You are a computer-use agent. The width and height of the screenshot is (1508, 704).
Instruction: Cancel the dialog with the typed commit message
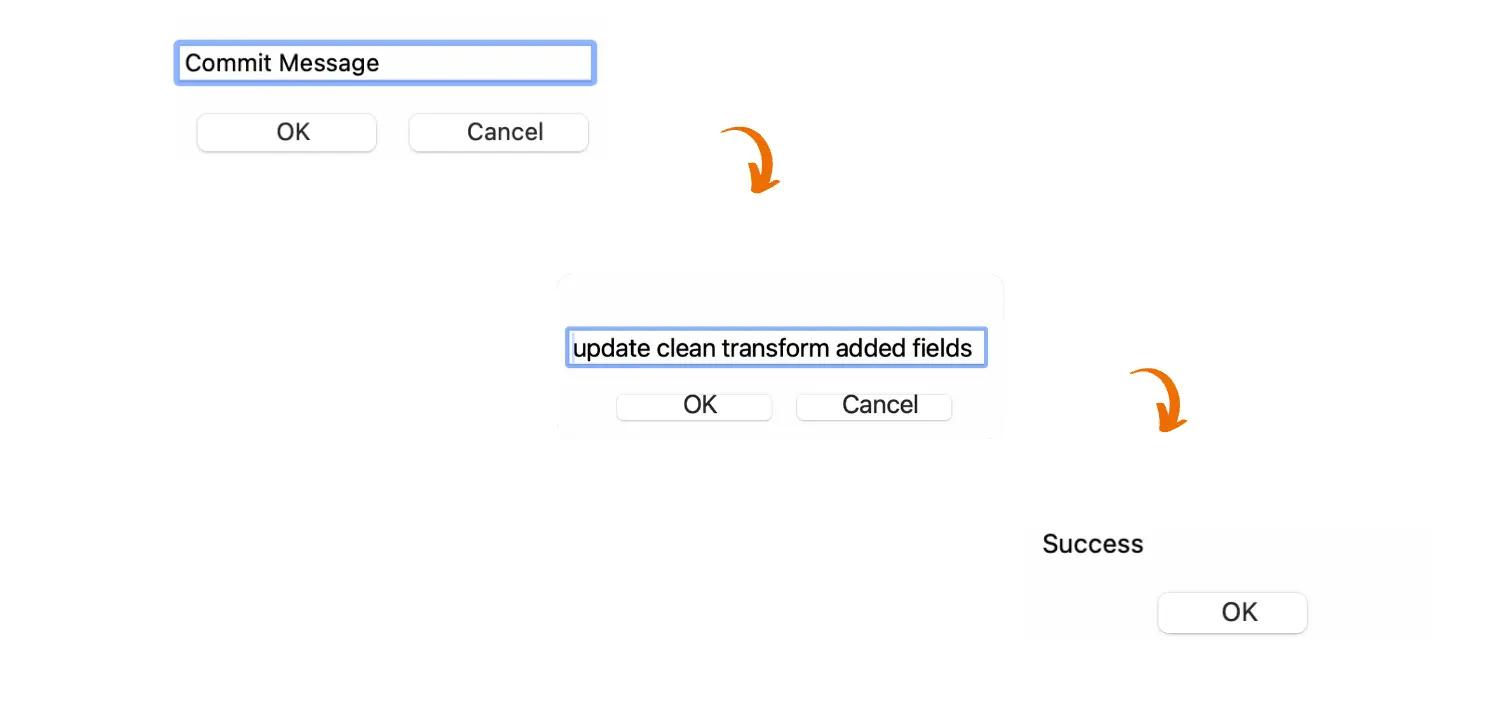874,405
